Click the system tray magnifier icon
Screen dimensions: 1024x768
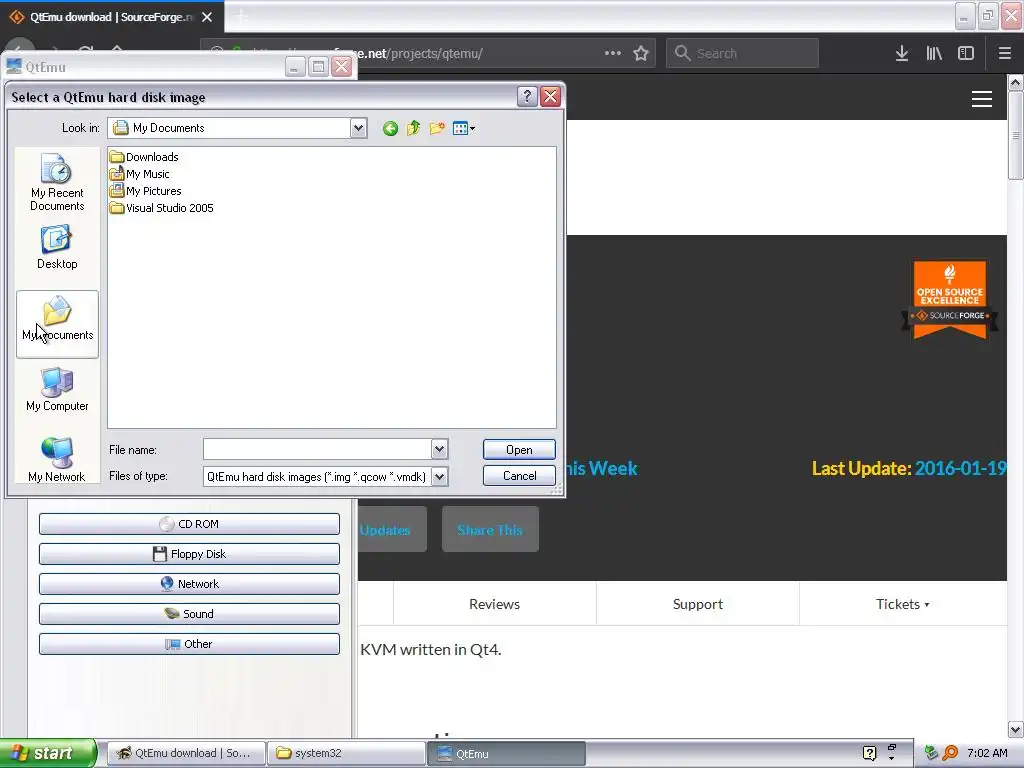pyautogui.click(x=950, y=754)
